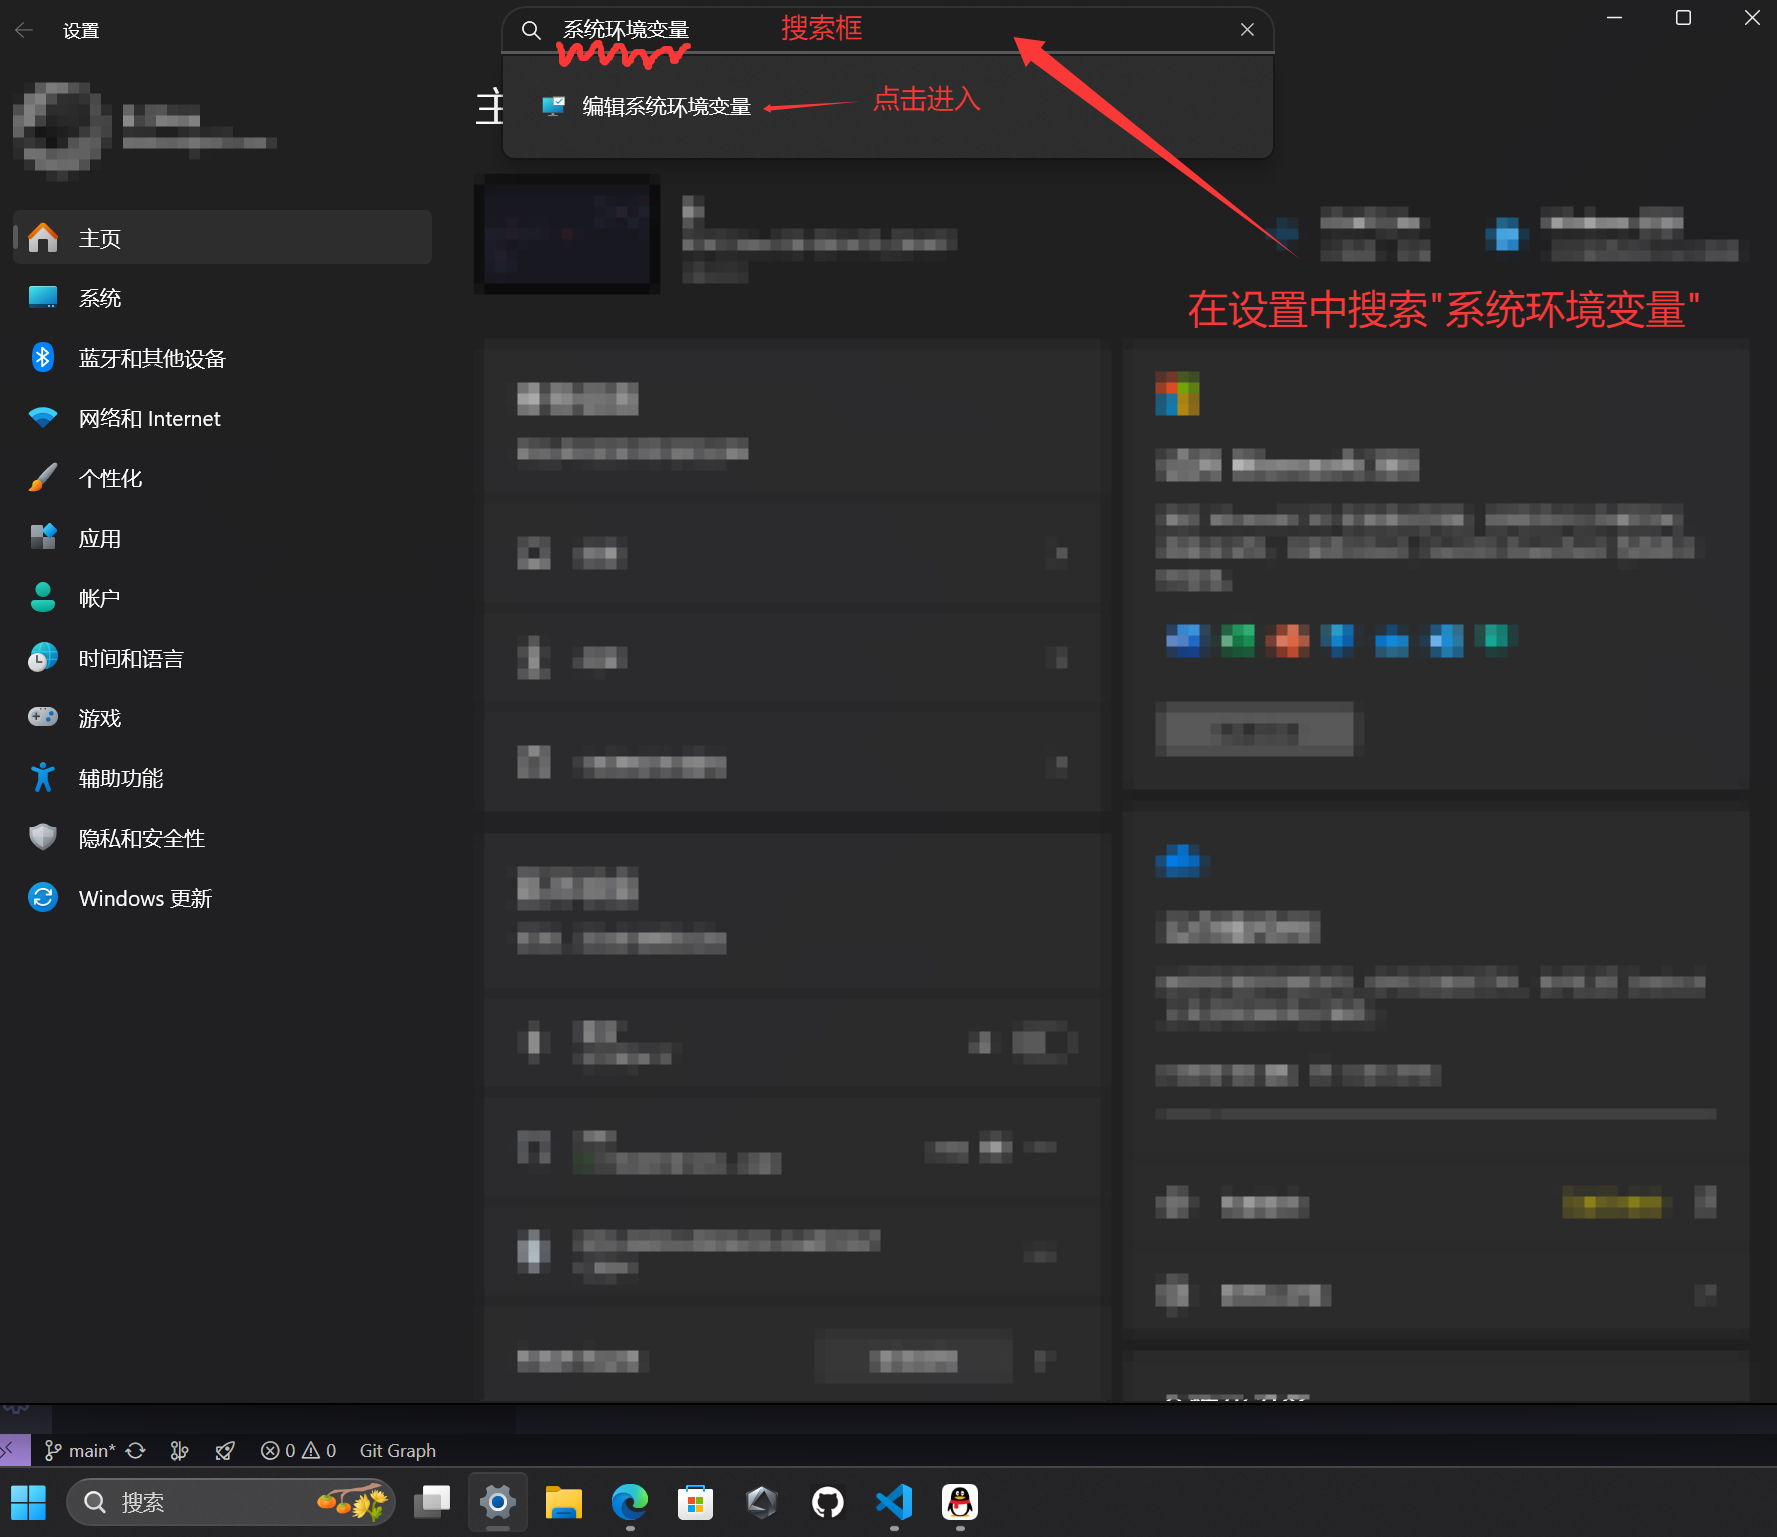Go to the 游戏 settings page
Image resolution: width=1777 pixels, height=1537 pixels.
(100, 718)
